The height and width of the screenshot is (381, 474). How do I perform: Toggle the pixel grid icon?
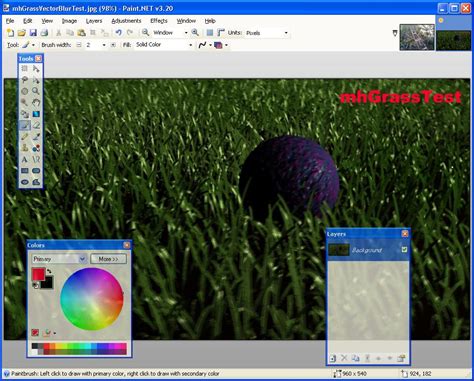[210, 33]
